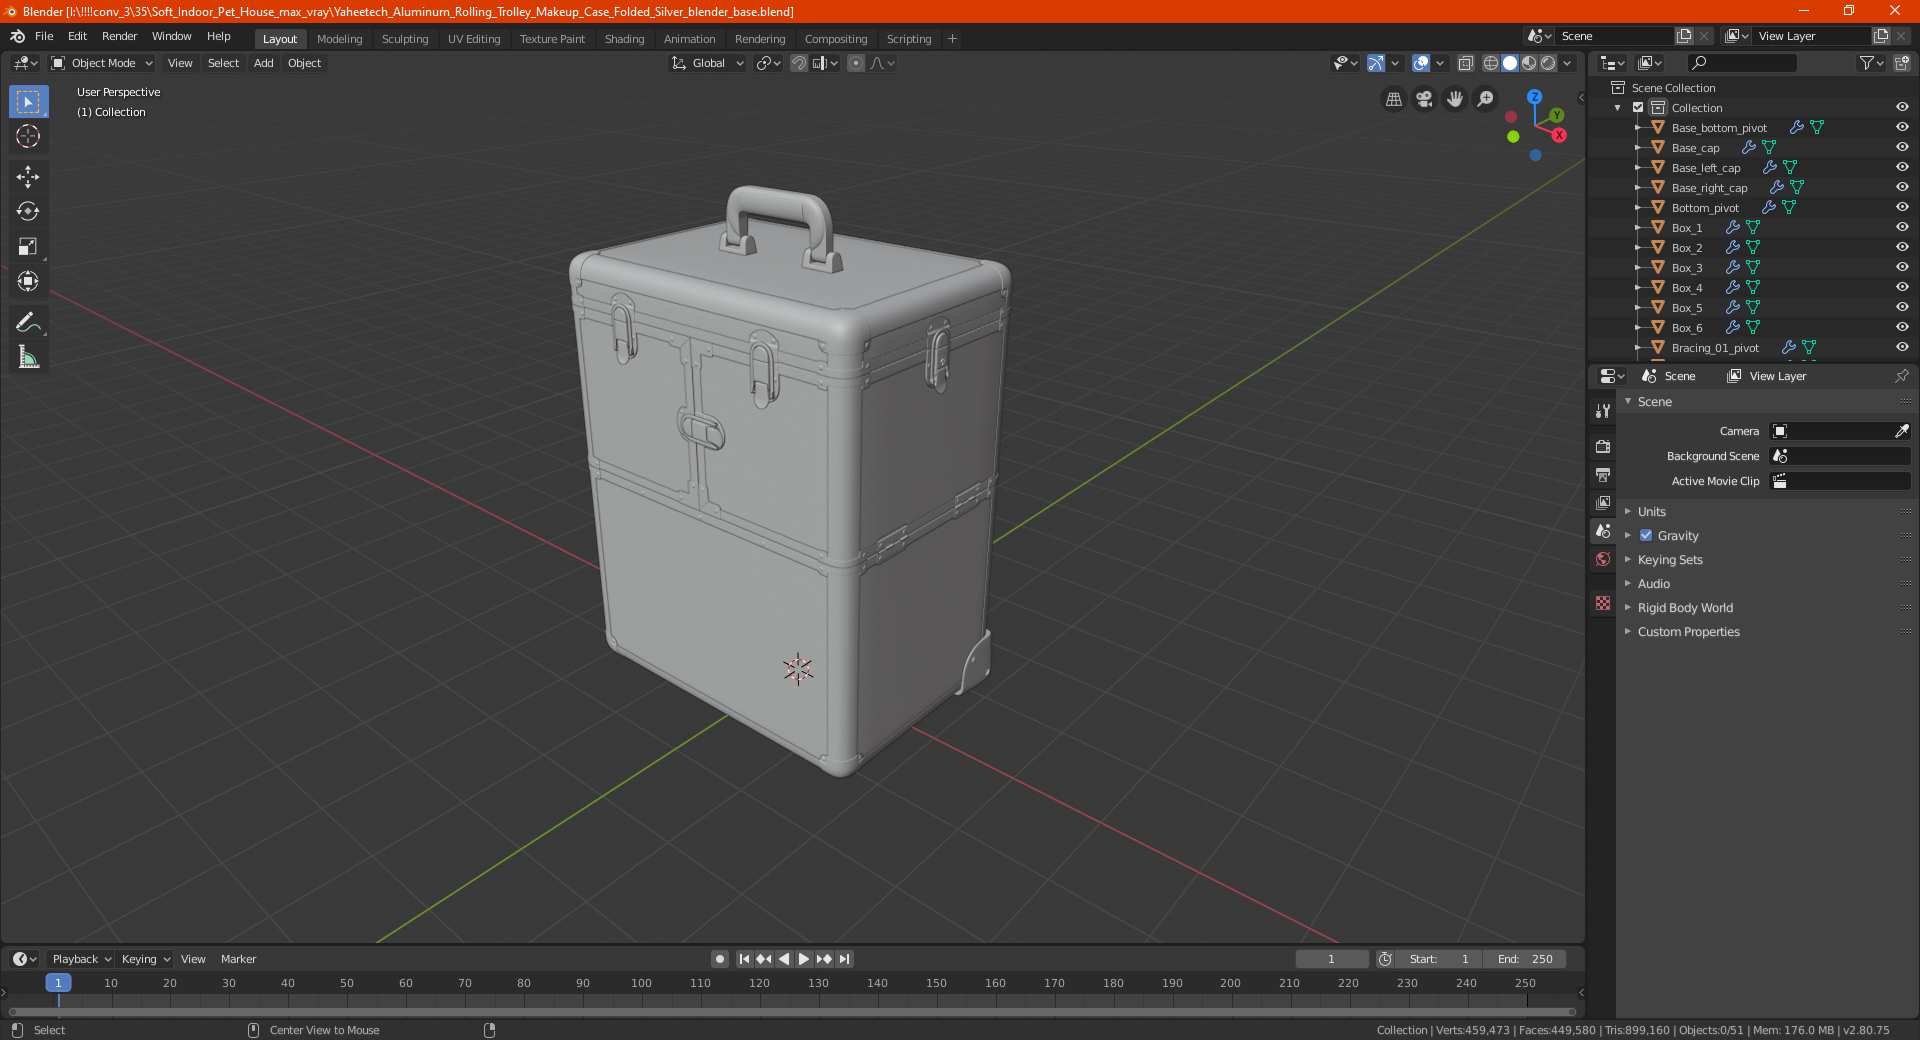
Task: Open the World properties tab
Action: pos(1603,559)
